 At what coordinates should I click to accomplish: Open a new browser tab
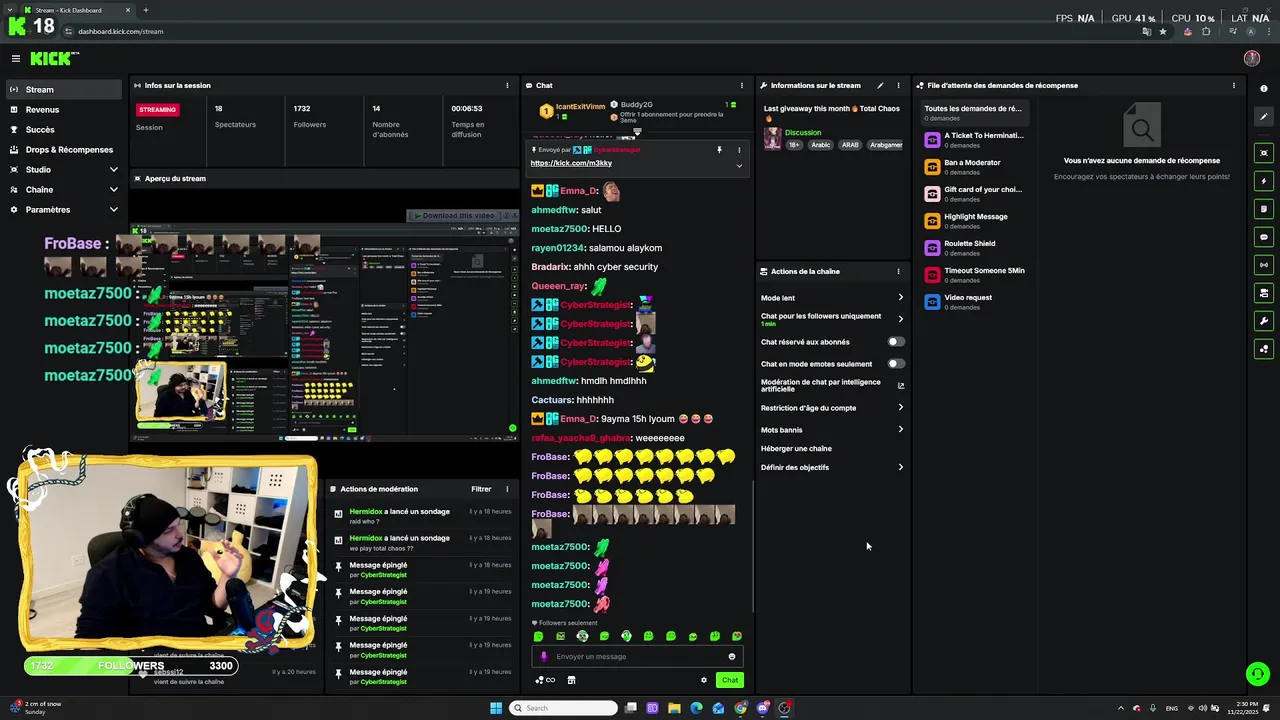[x=146, y=10]
